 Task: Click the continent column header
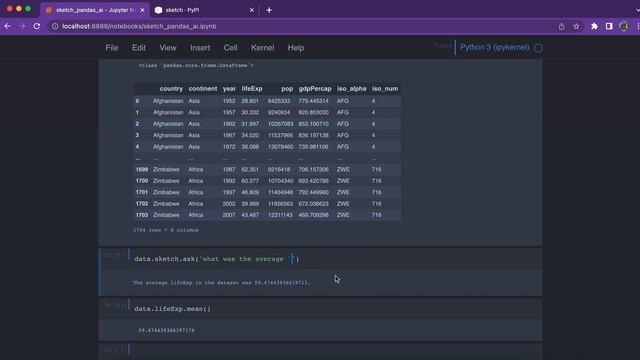click(x=203, y=89)
